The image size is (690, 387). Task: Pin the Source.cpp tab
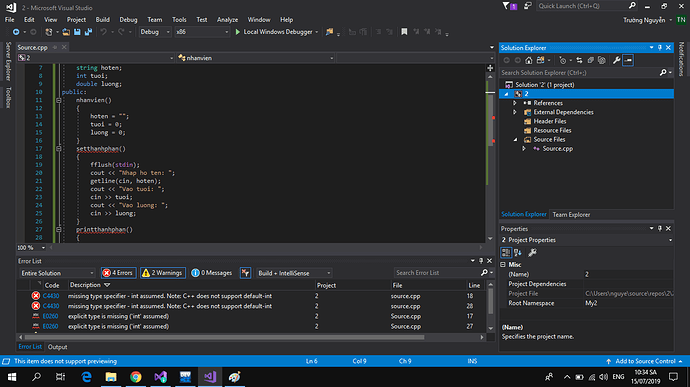coord(55,47)
